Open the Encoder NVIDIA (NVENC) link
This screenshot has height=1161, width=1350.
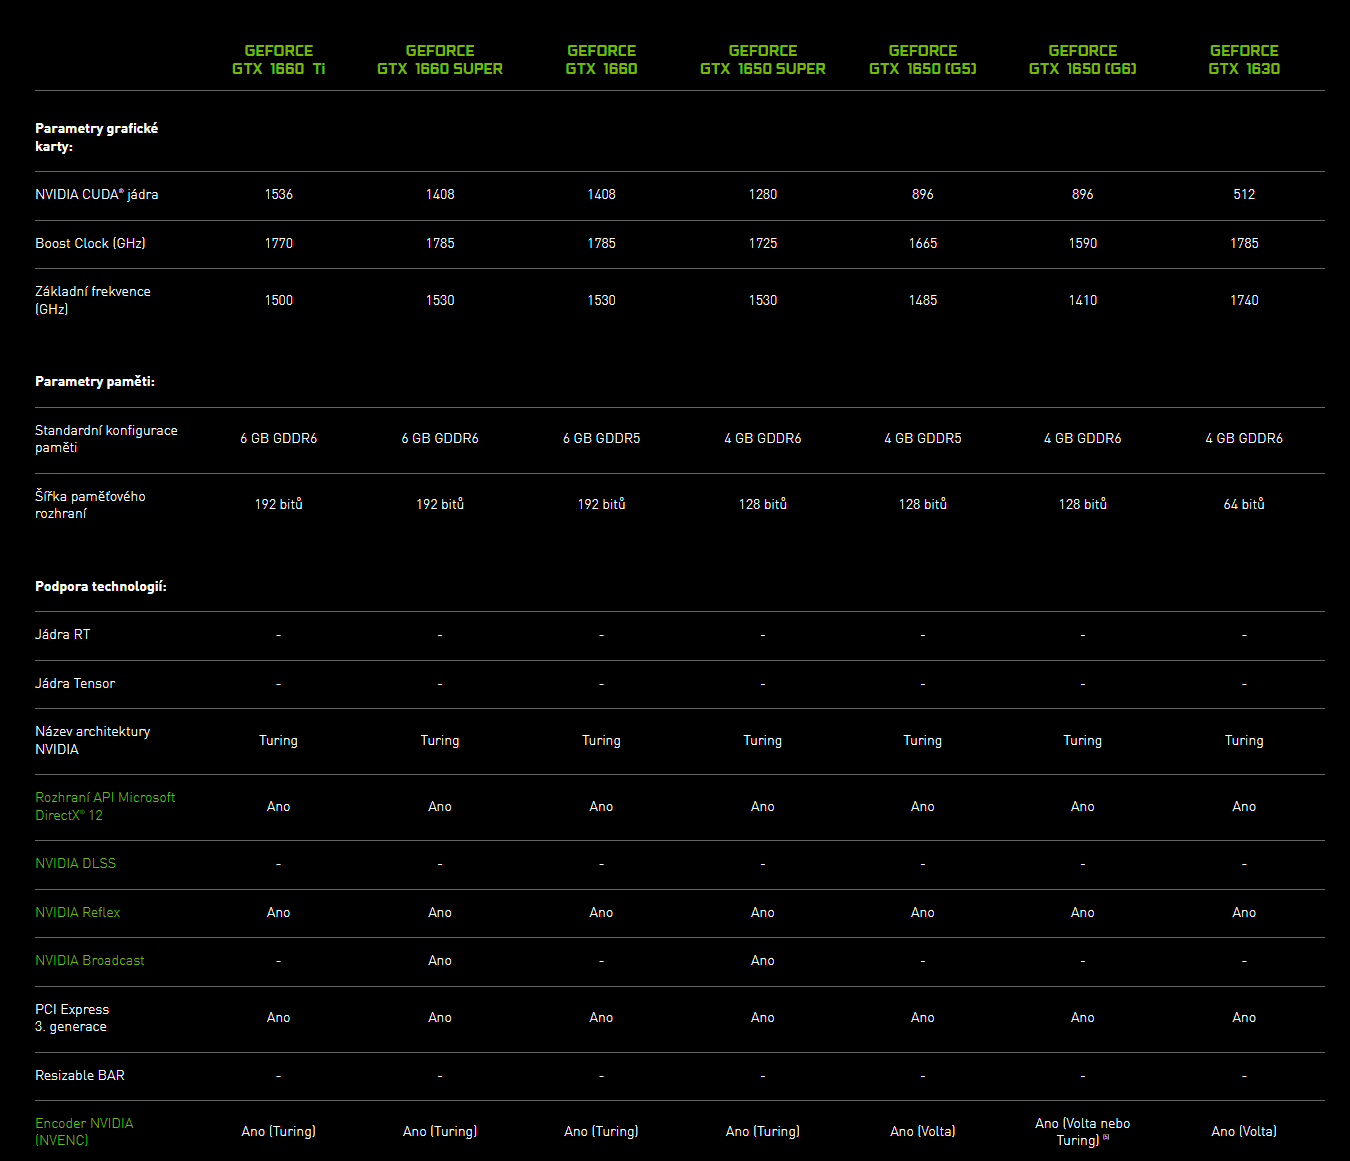pyautogui.click(x=84, y=1131)
